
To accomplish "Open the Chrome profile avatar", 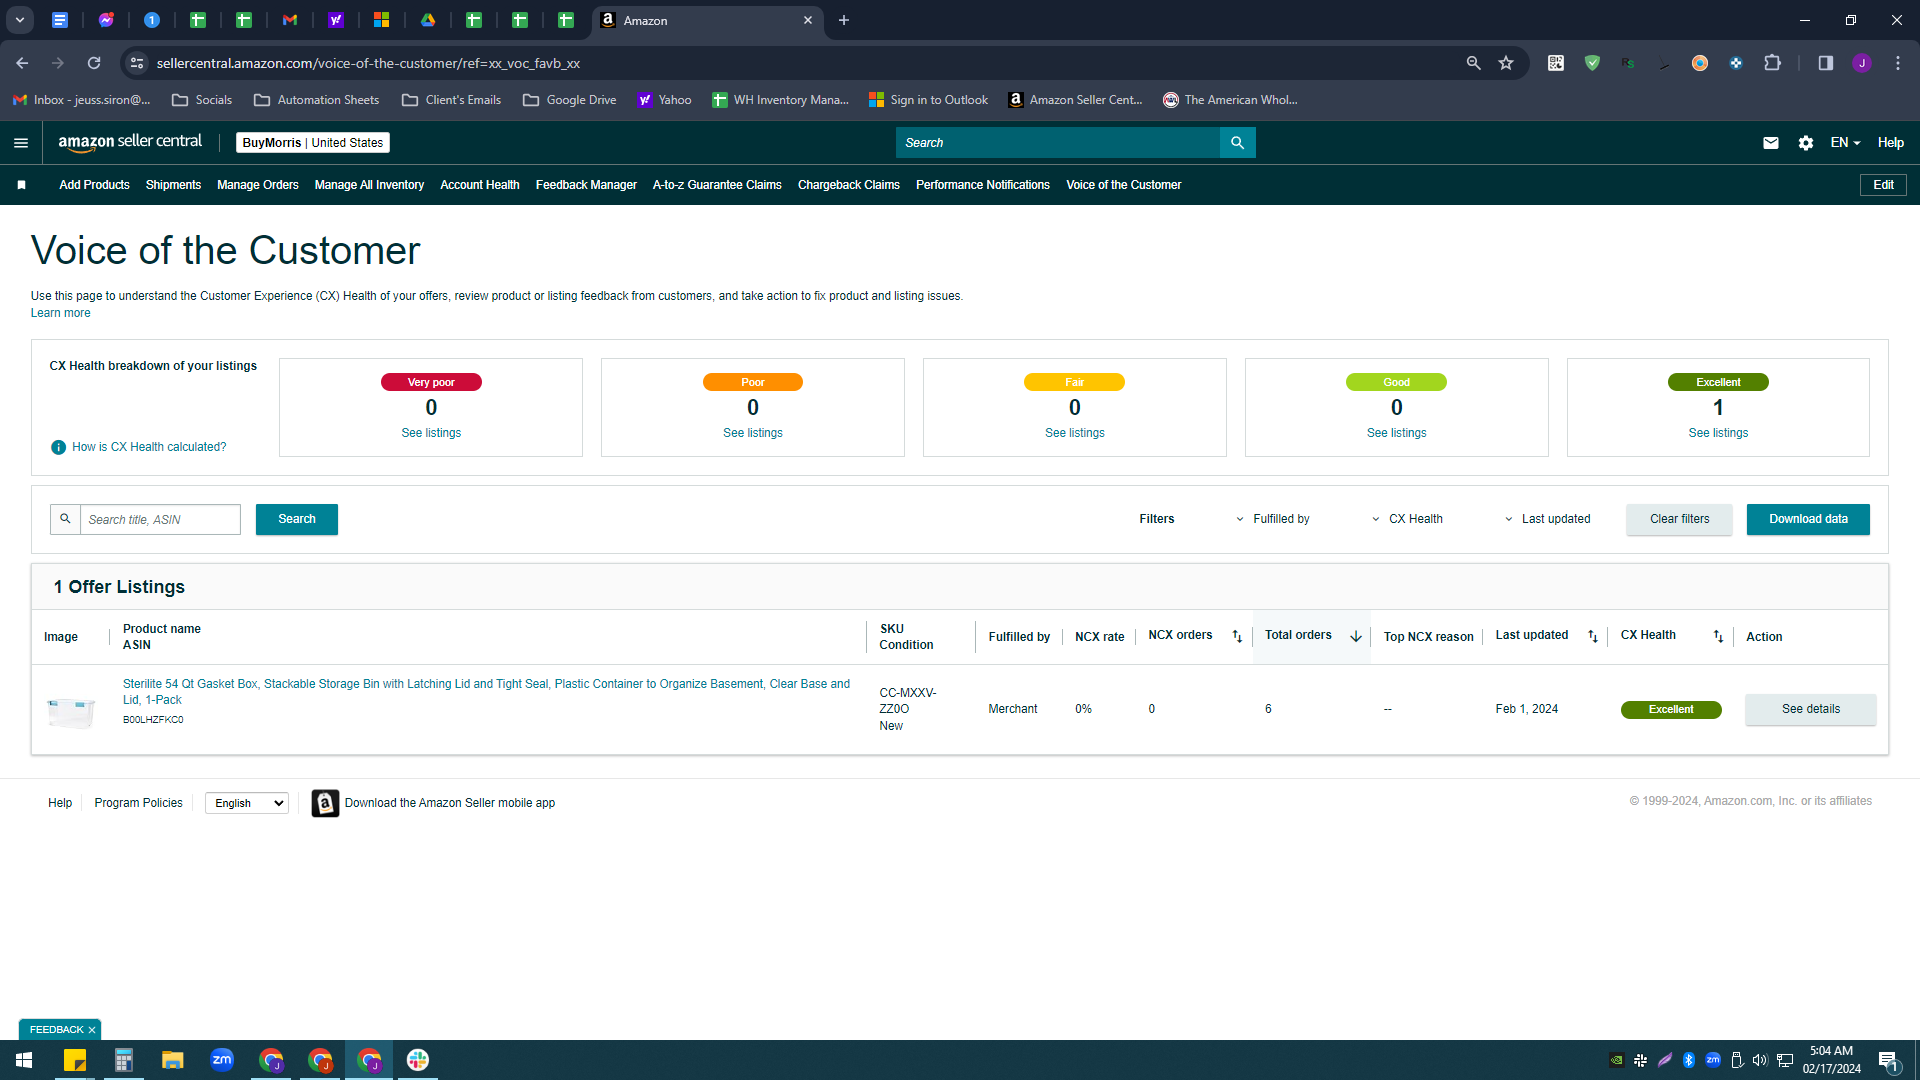I will click(1861, 63).
